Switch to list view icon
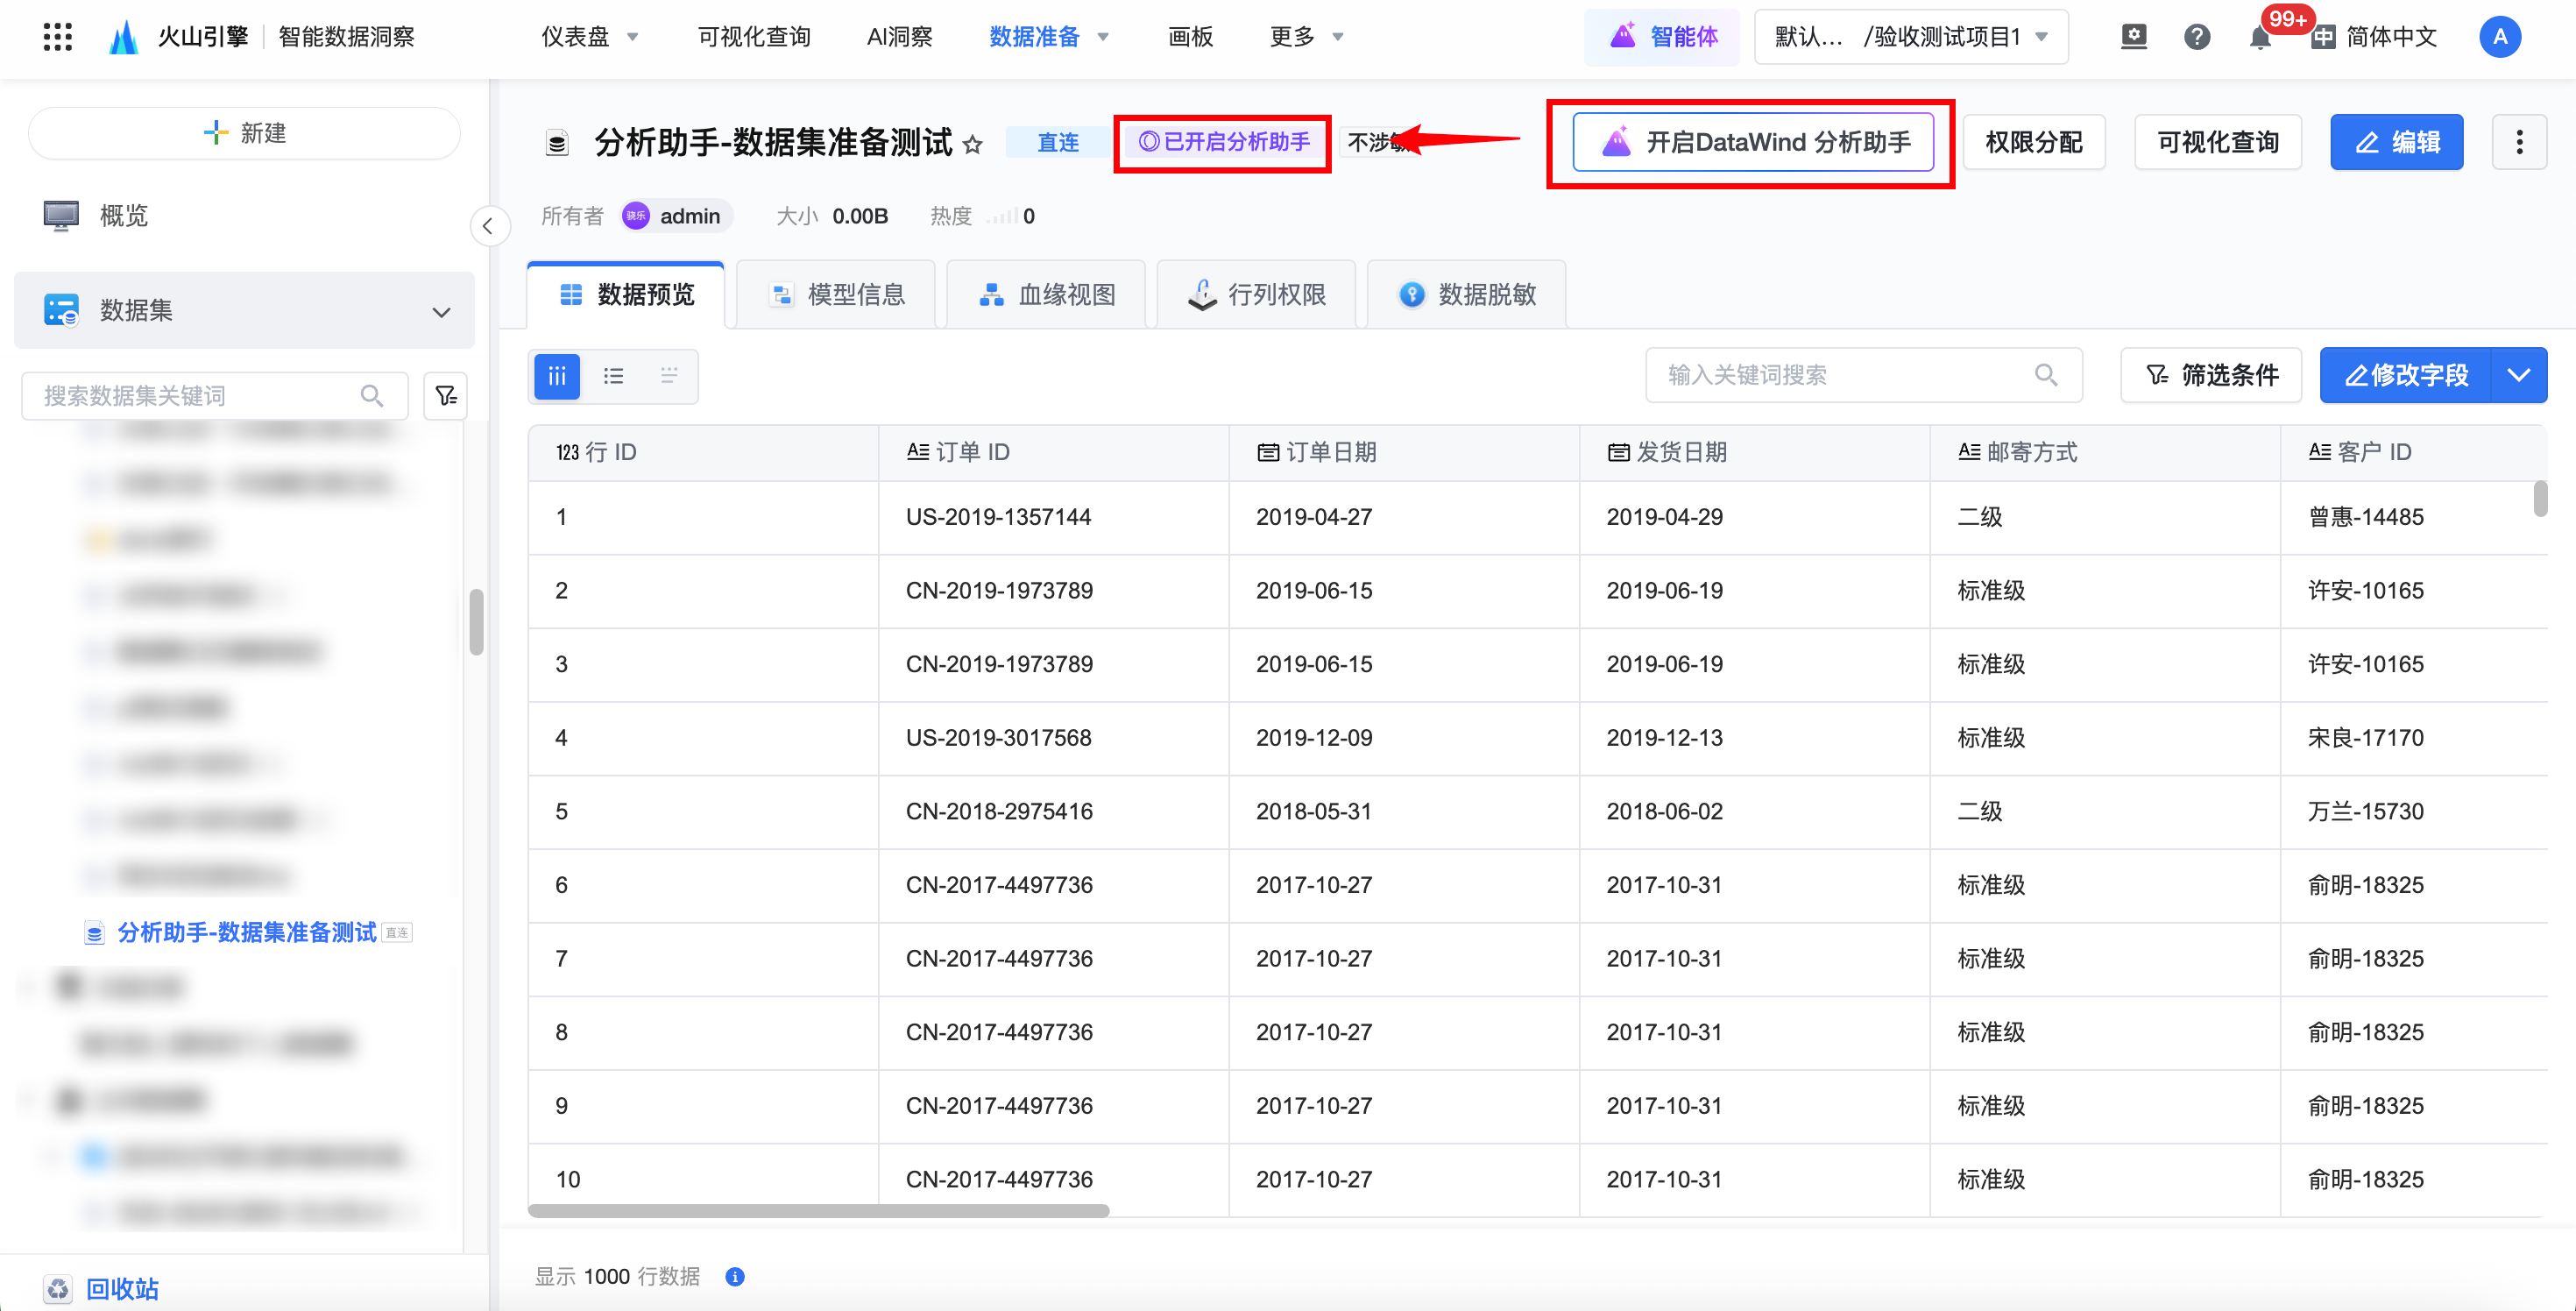 (613, 376)
